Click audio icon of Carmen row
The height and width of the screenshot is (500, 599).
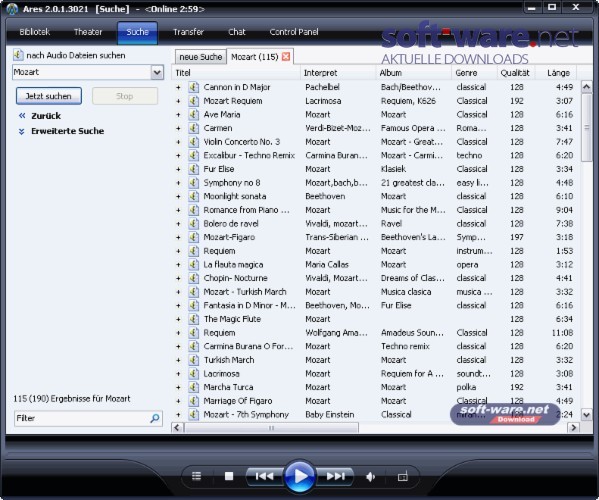click(x=194, y=128)
